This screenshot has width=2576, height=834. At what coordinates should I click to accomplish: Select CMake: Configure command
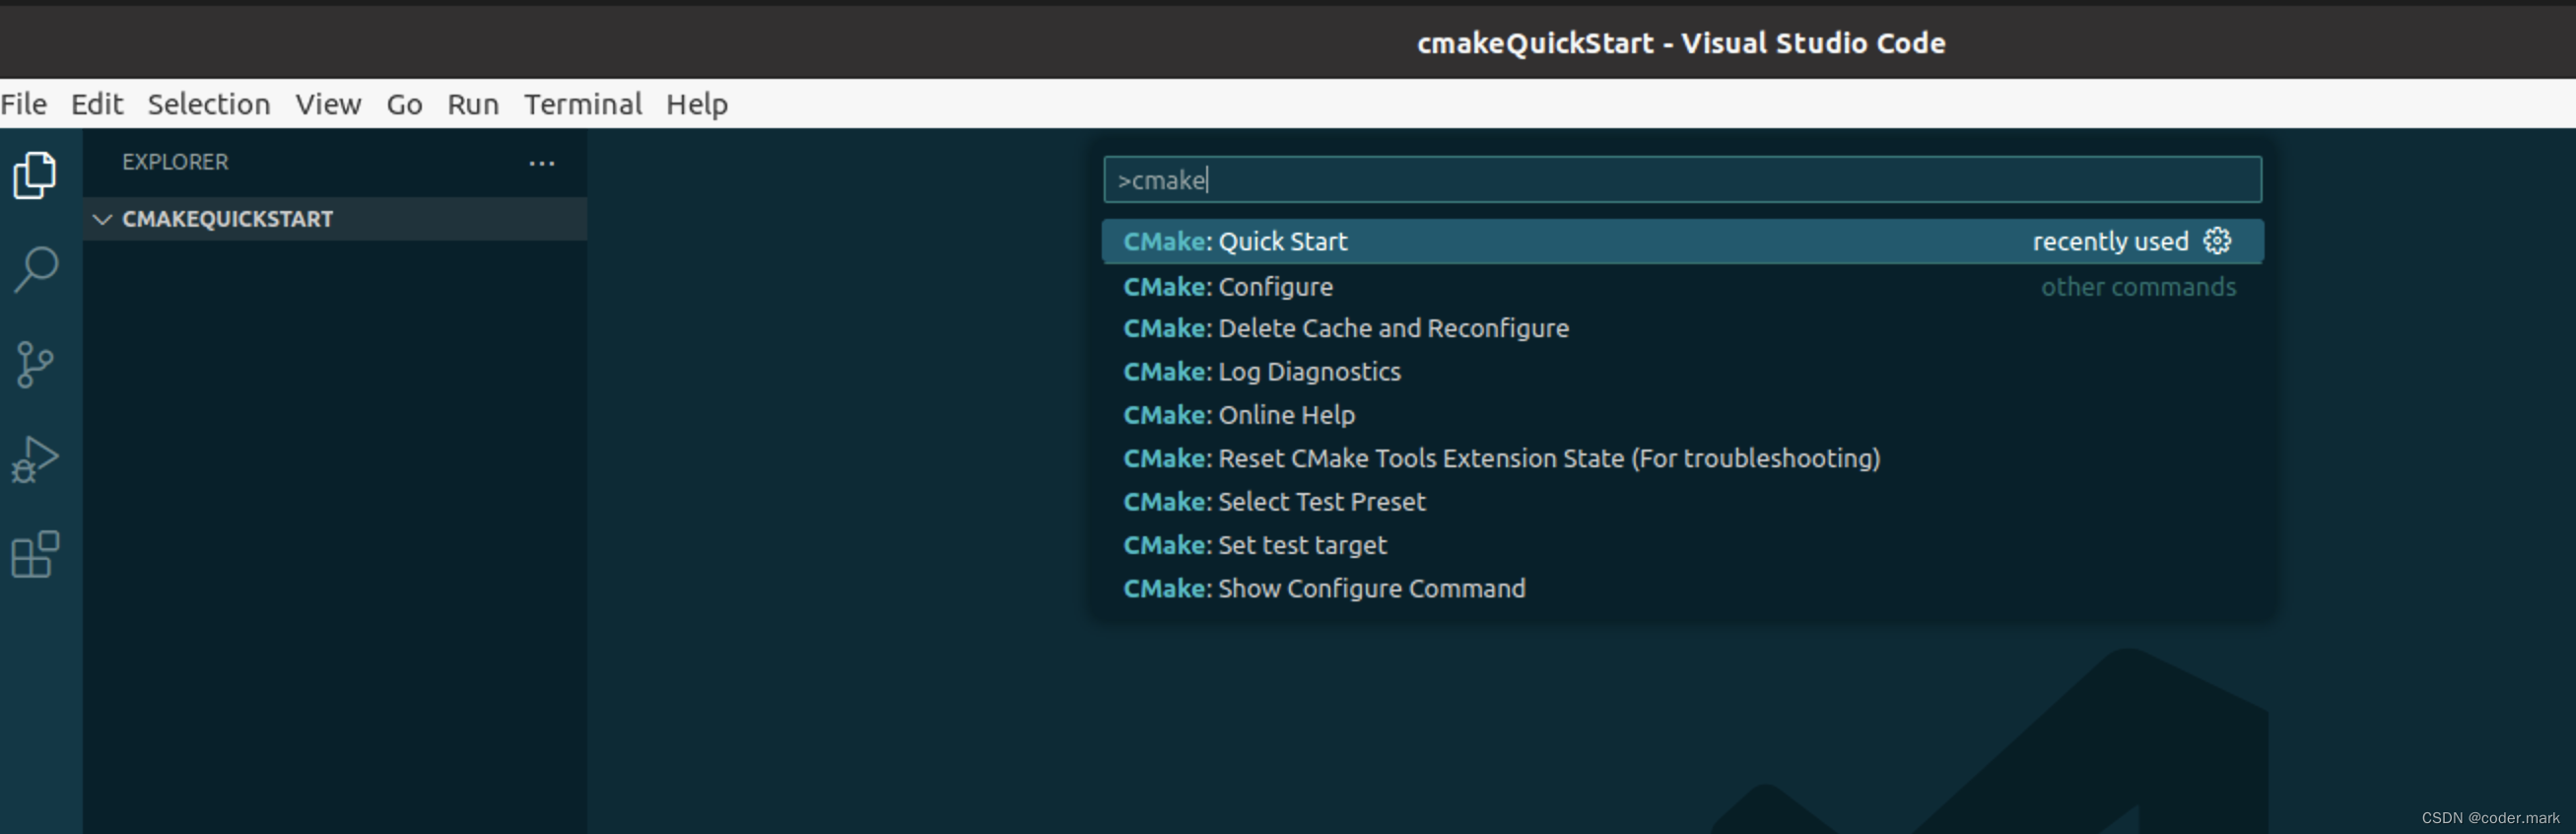tap(1682, 287)
